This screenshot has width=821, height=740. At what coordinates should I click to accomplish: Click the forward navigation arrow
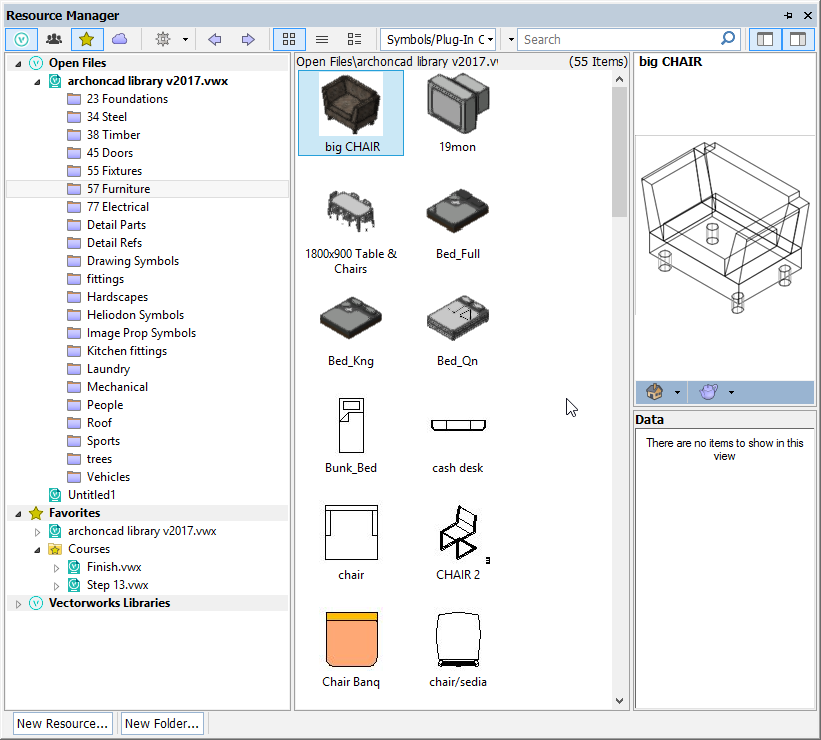(247, 39)
